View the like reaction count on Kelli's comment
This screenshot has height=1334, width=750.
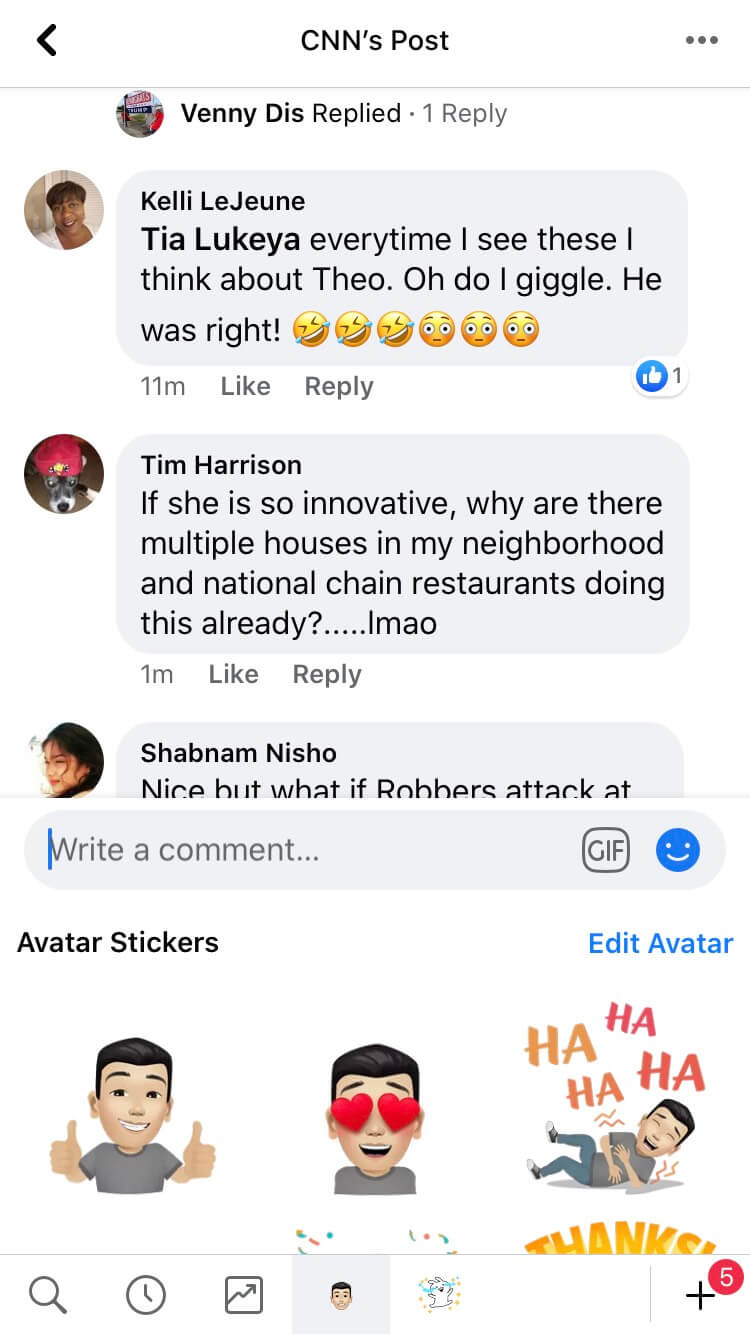[x=661, y=377]
